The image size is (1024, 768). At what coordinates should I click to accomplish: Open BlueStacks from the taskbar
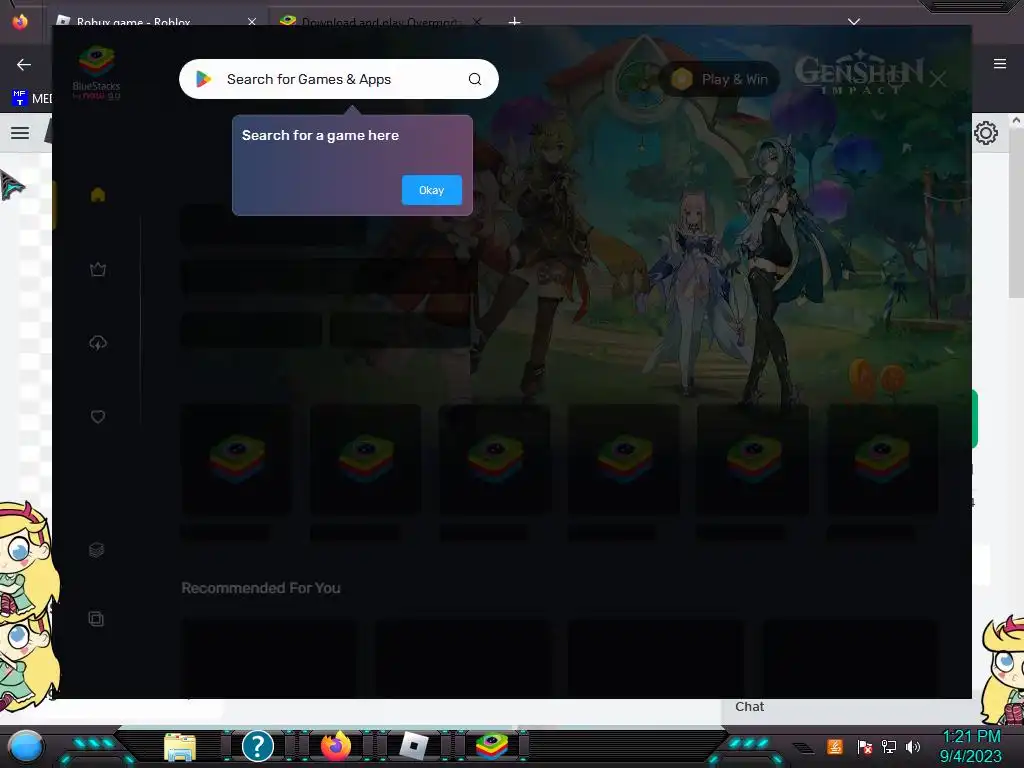click(x=492, y=746)
